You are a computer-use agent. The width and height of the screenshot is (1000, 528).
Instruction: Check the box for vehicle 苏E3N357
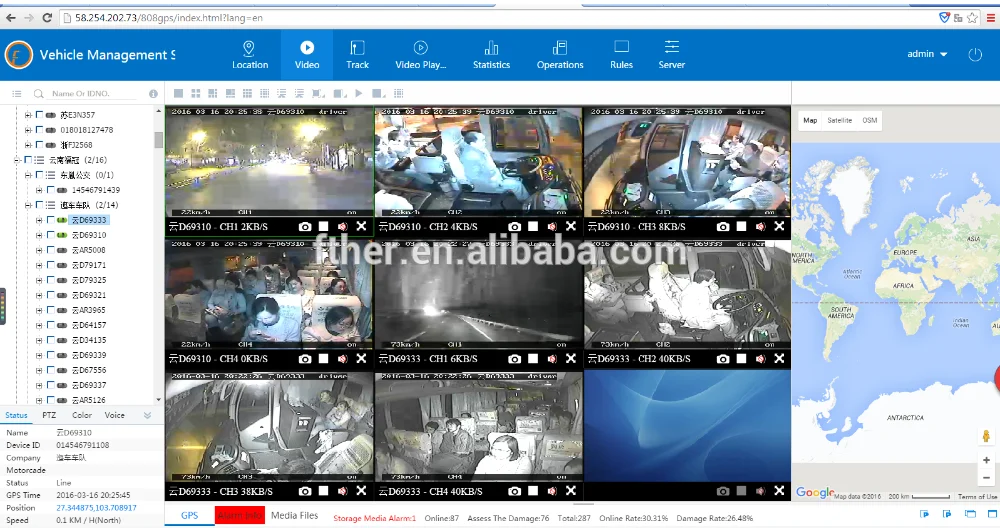coord(39,115)
